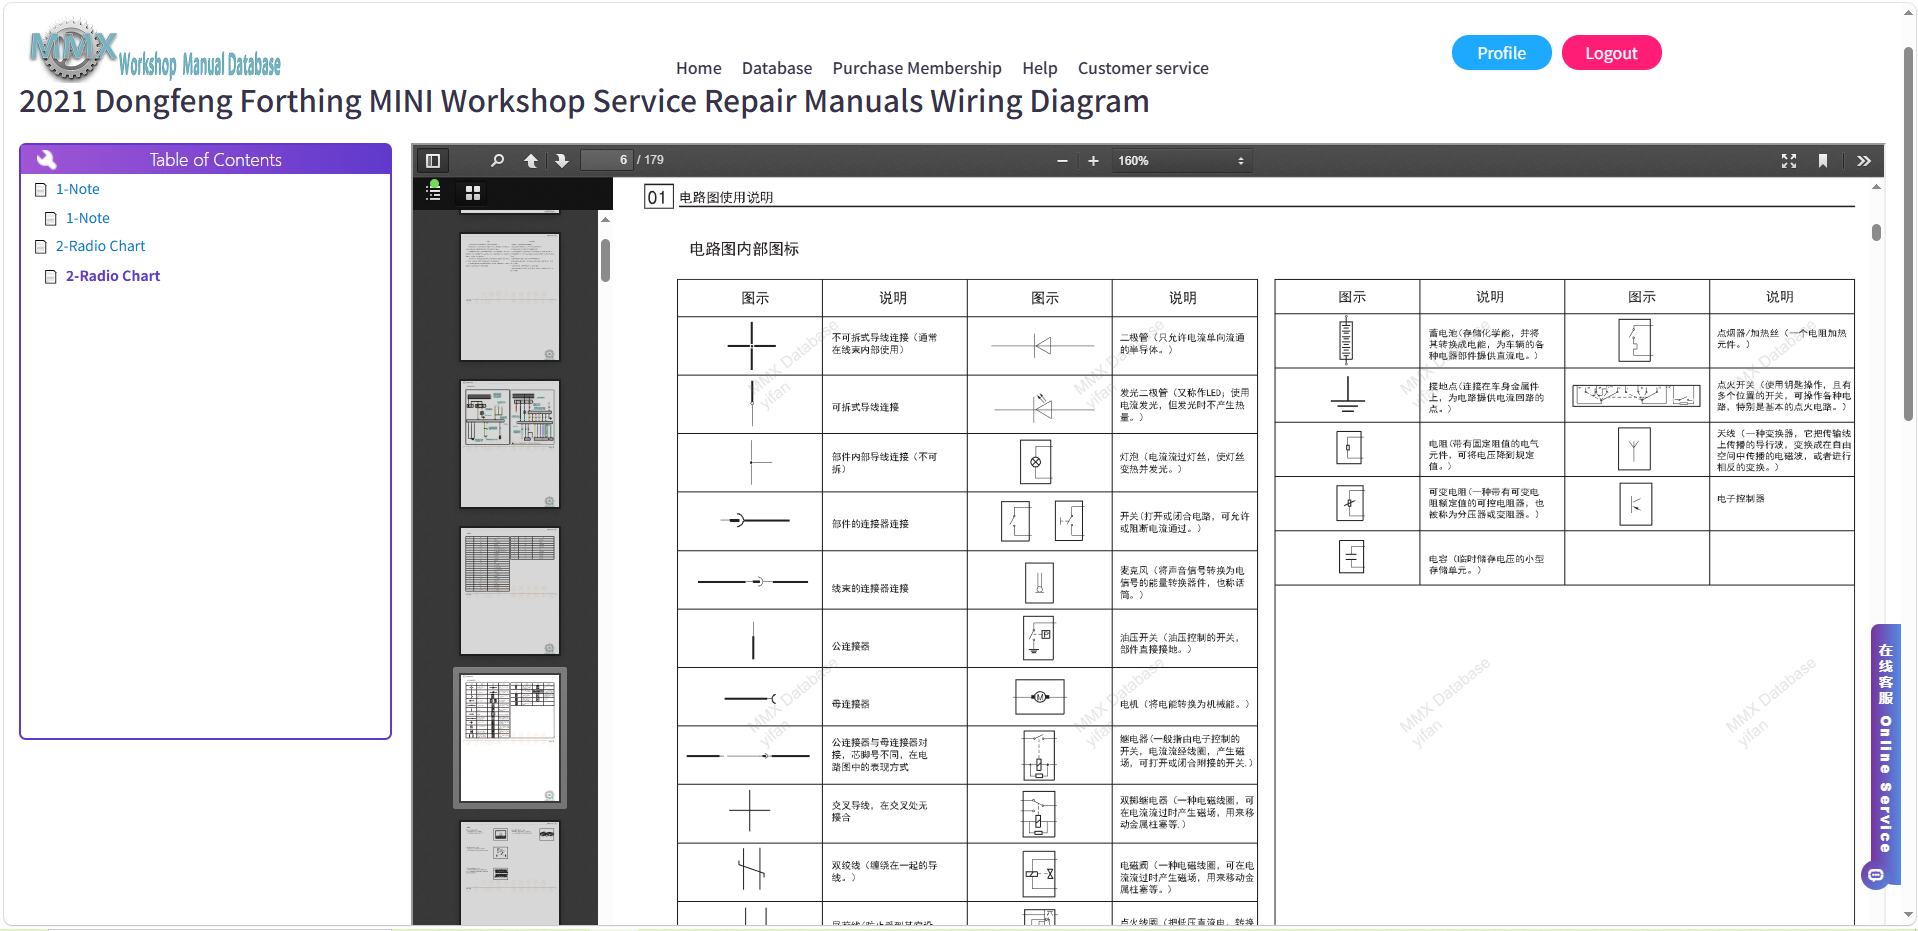Open the Database menu link
1918x931 pixels.
(777, 68)
